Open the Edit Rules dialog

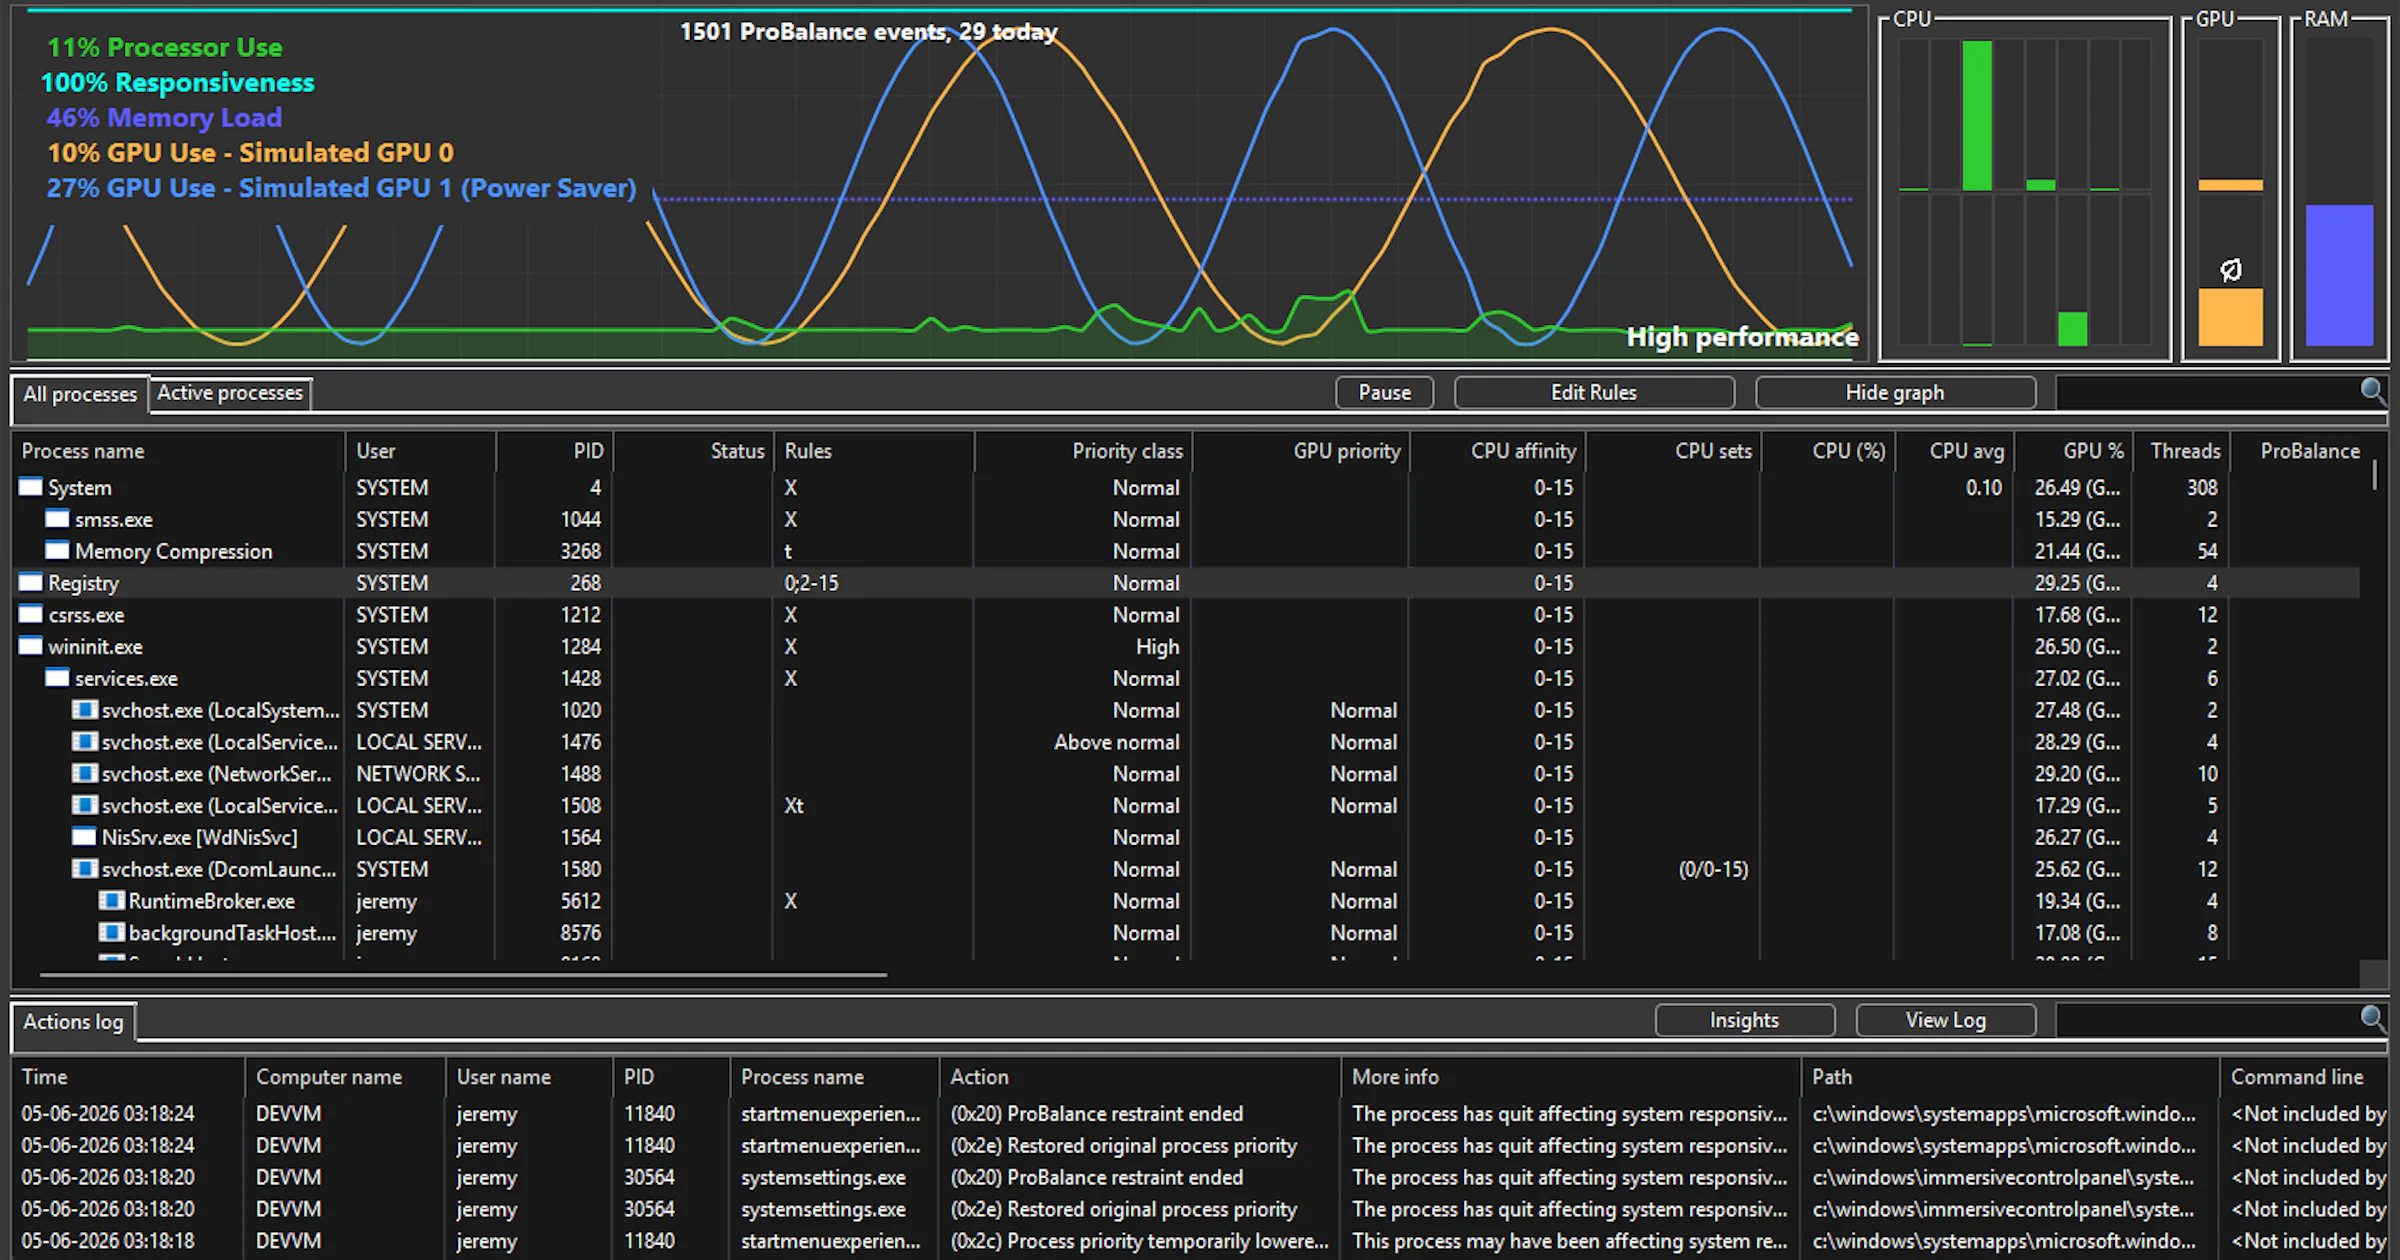click(1594, 393)
